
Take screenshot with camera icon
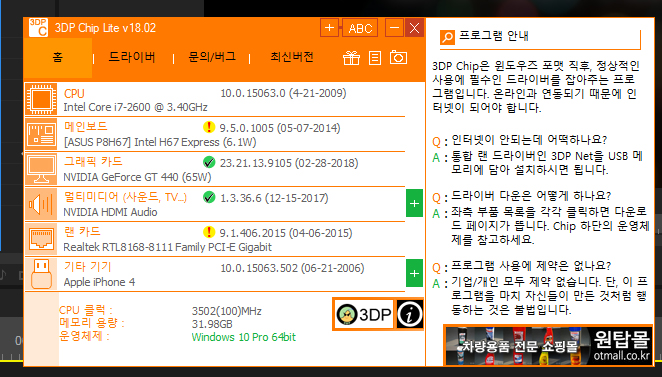coord(398,57)
